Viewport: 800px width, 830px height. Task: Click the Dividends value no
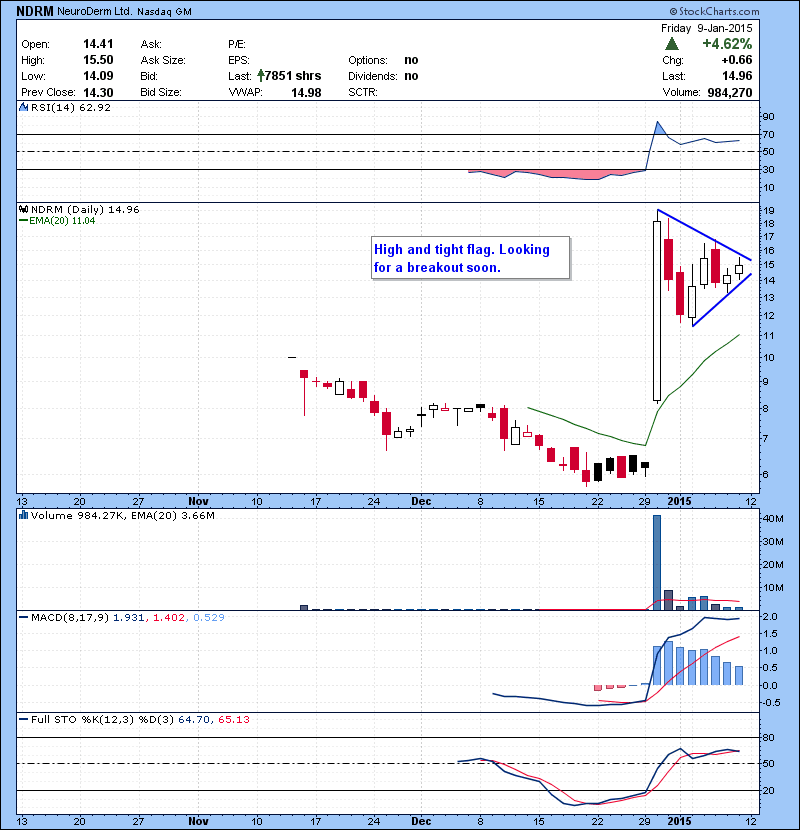[411, 76]
